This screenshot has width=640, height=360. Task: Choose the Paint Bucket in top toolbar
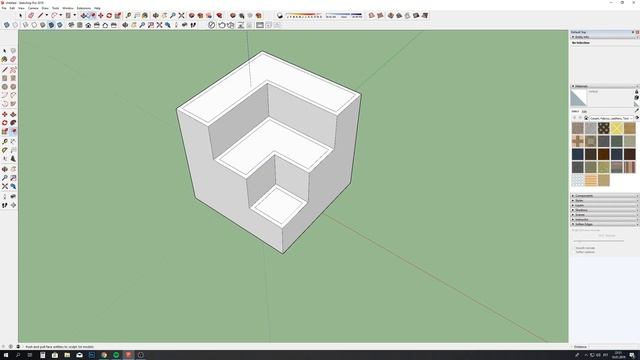pos(145,16)
